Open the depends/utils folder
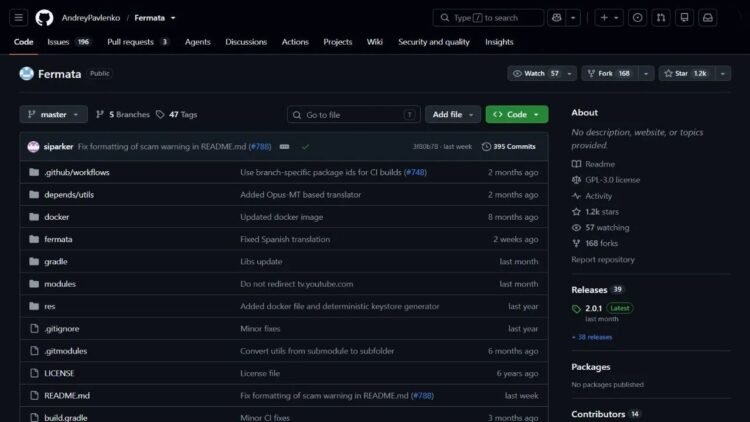Image resolution: width=750 pixels, height=422 pixels. [69, 195]
